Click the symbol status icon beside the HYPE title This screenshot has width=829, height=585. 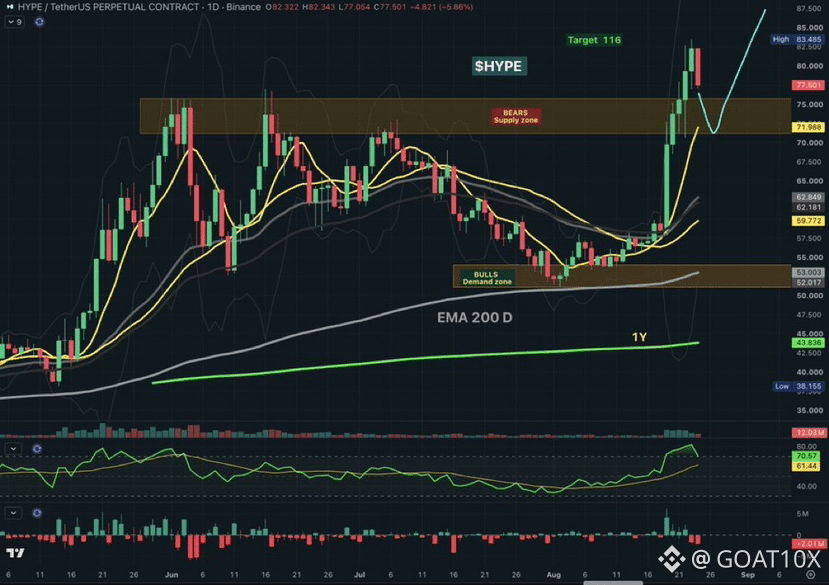click(x=10, y=7)
